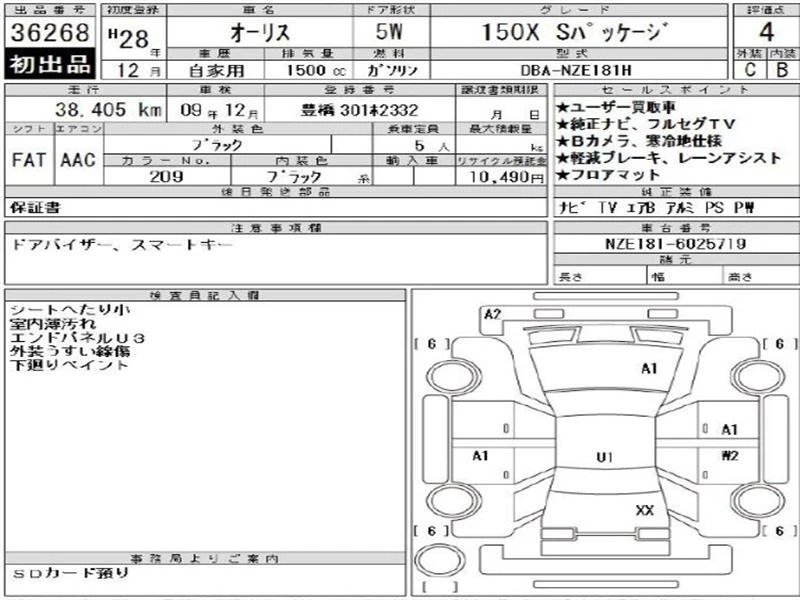This screenshot has height=600, width=800.
Task: Click the SDカード預り notice text
Action: pyautogui.click(x=70, y=573)
